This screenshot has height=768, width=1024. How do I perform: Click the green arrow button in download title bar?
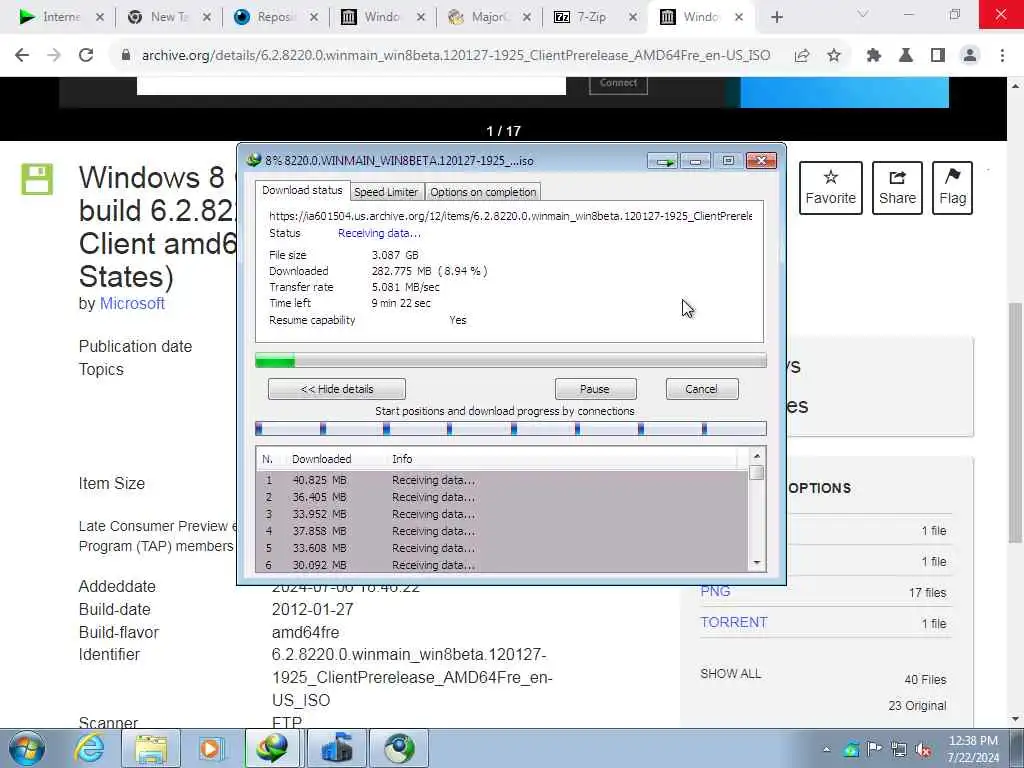(x=662, y=161)
